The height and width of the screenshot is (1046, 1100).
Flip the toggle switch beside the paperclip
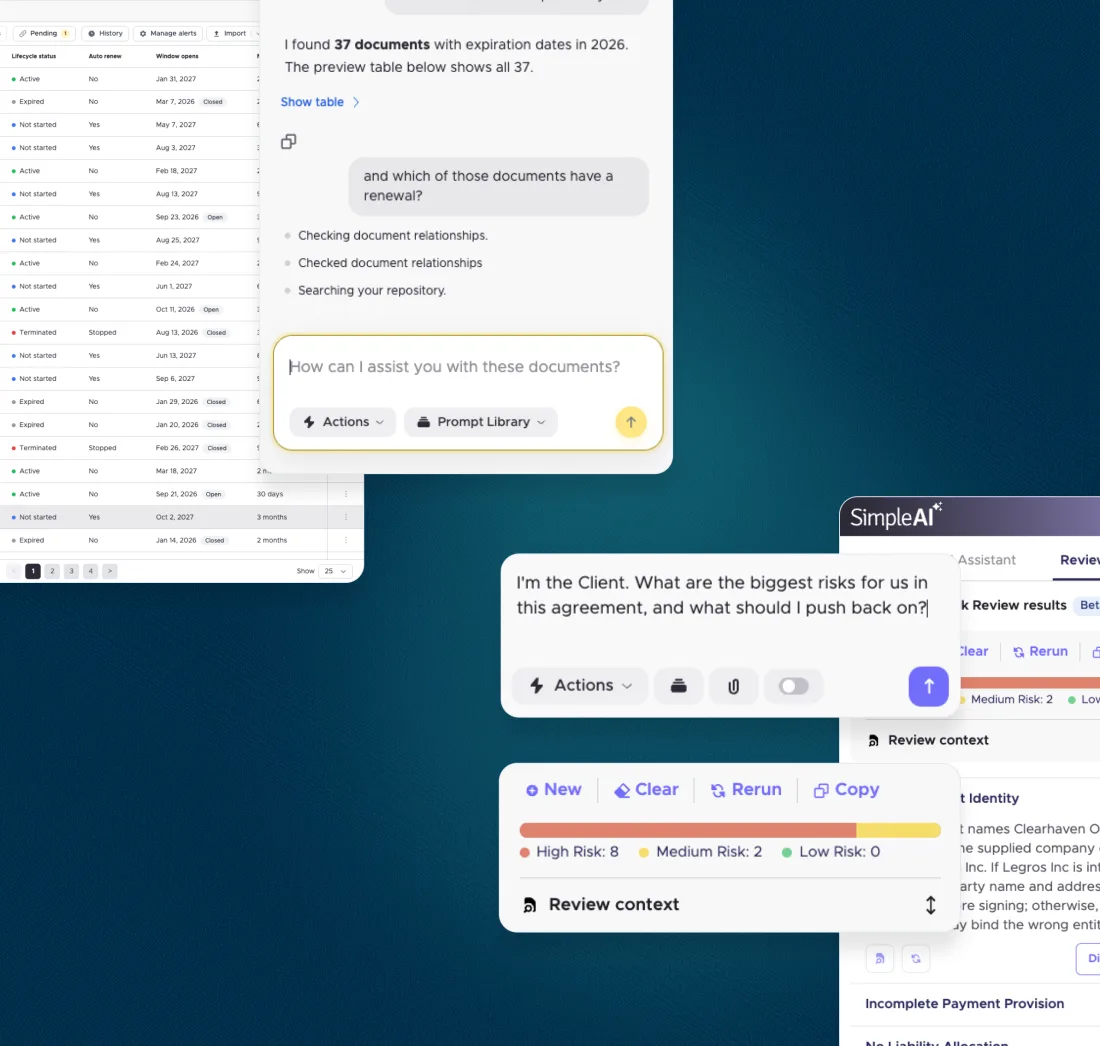point(793,685)
